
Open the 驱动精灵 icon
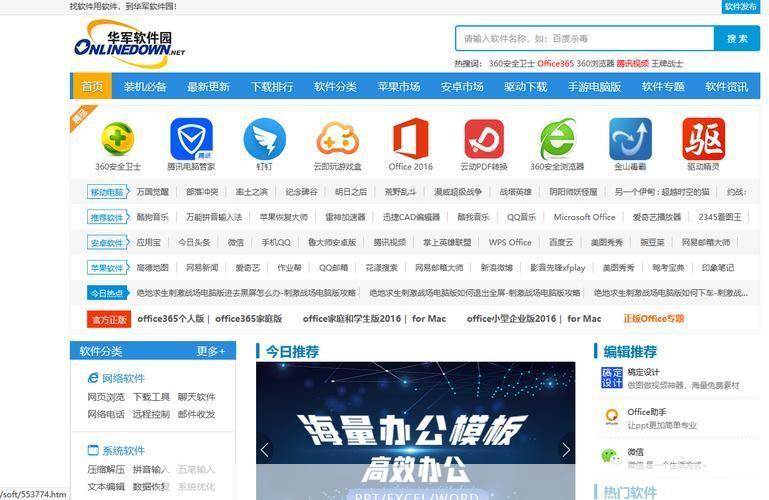(703, 140)
